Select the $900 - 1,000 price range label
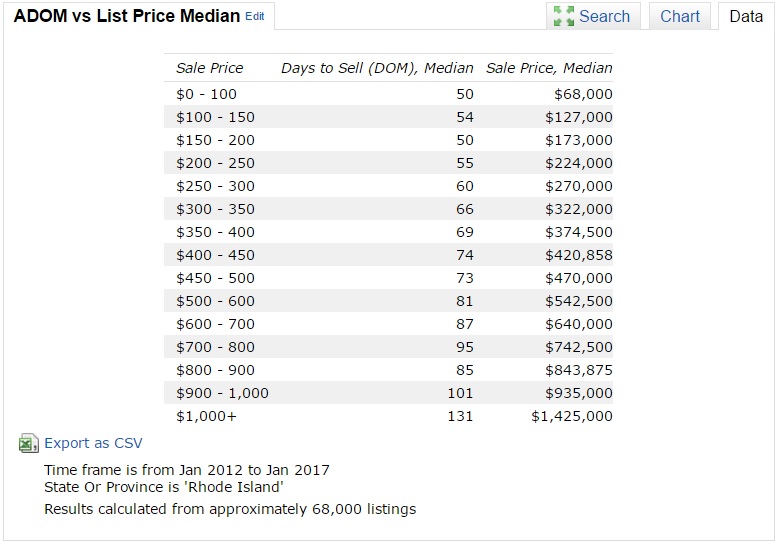 pos(222,393)
